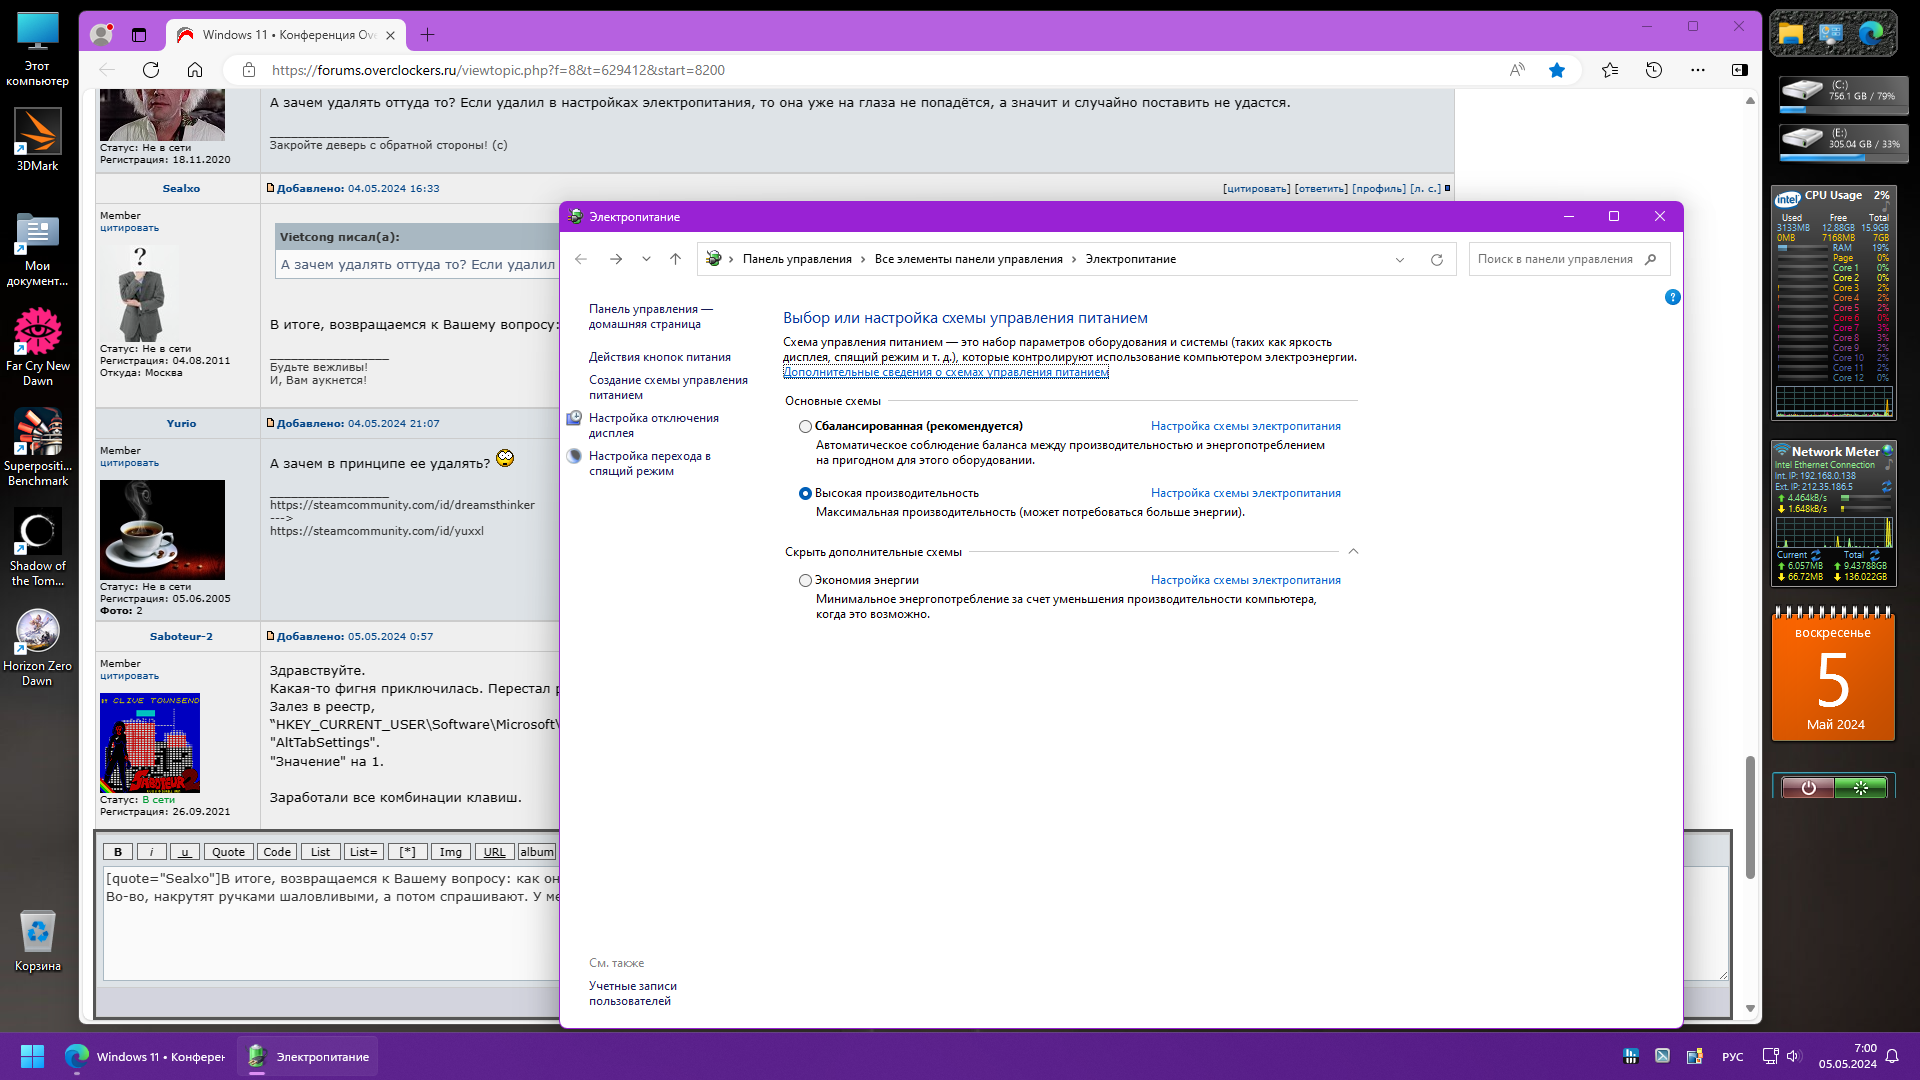Open Действия кнопок питания link

point(659,357)
